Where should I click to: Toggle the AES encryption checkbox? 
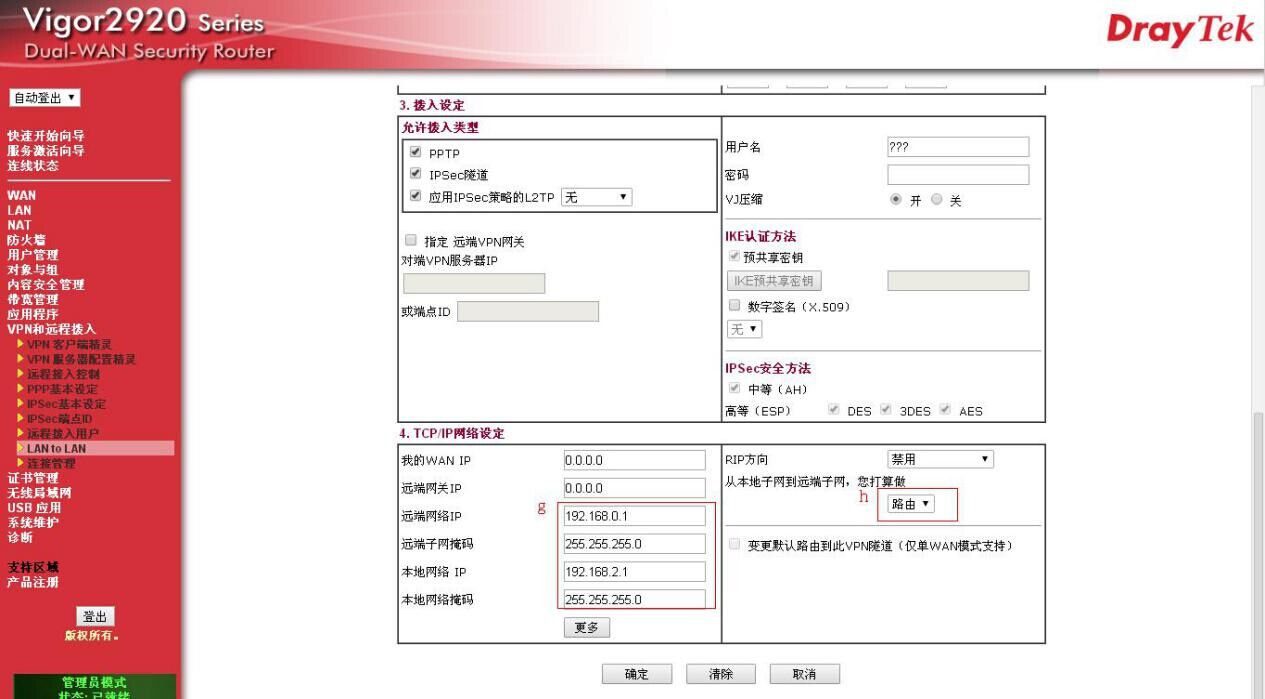[945, 410]
